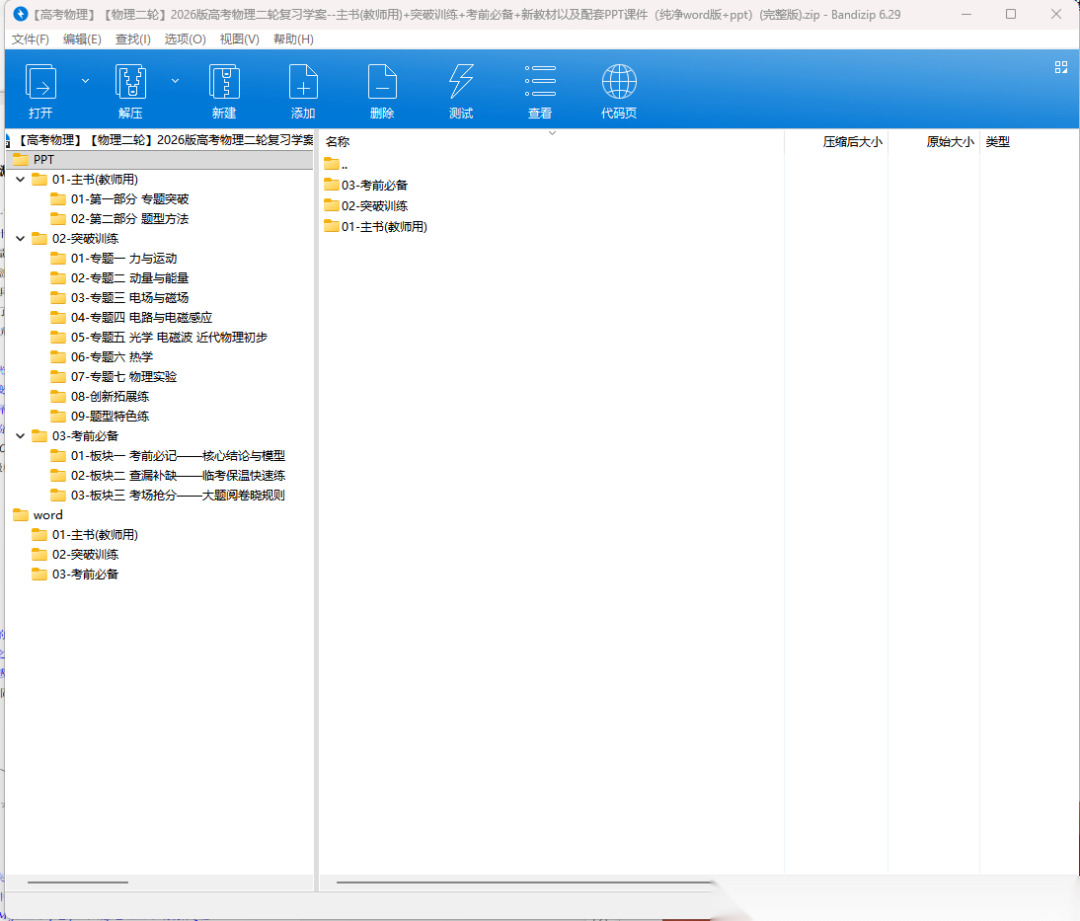Viewport: 1080px width, 921px height.
Task: Click the Code page (代码页) globe icon
Action: tap(619, 82)
